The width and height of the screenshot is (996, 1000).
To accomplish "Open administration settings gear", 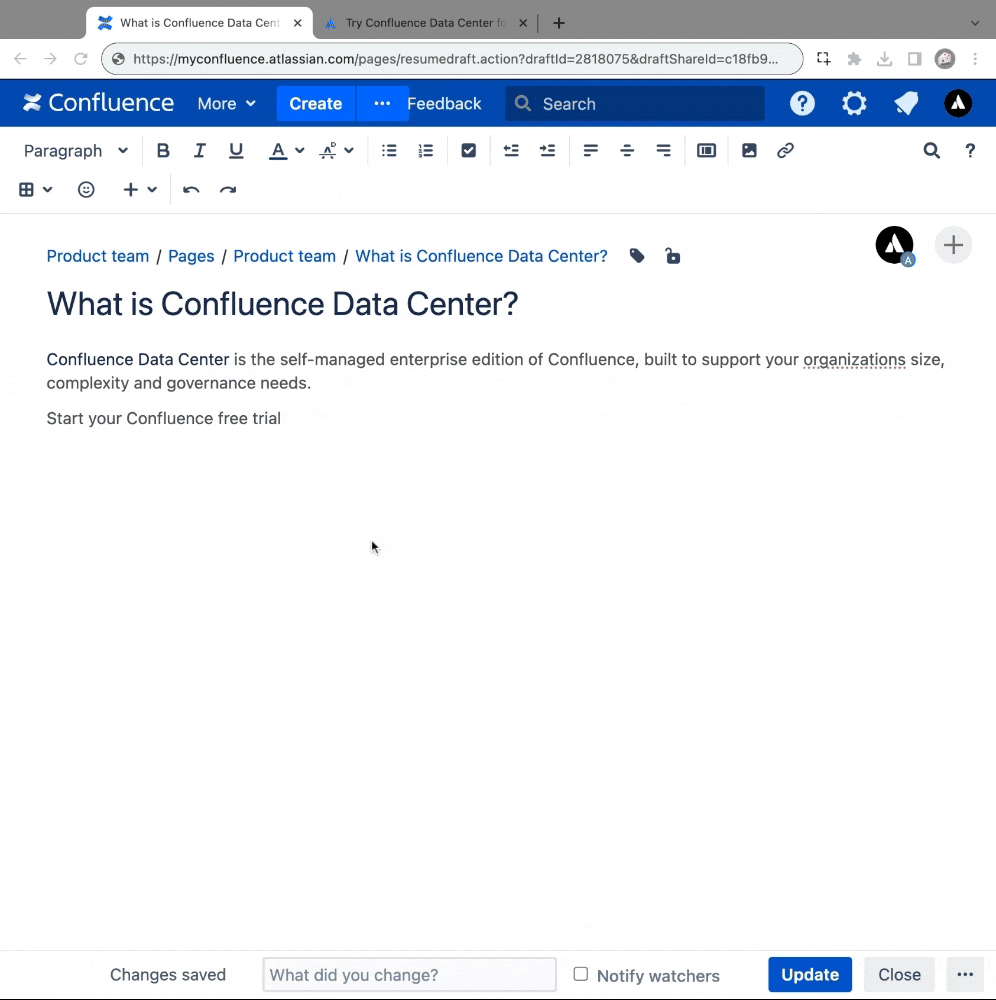I will coord(854,103).
